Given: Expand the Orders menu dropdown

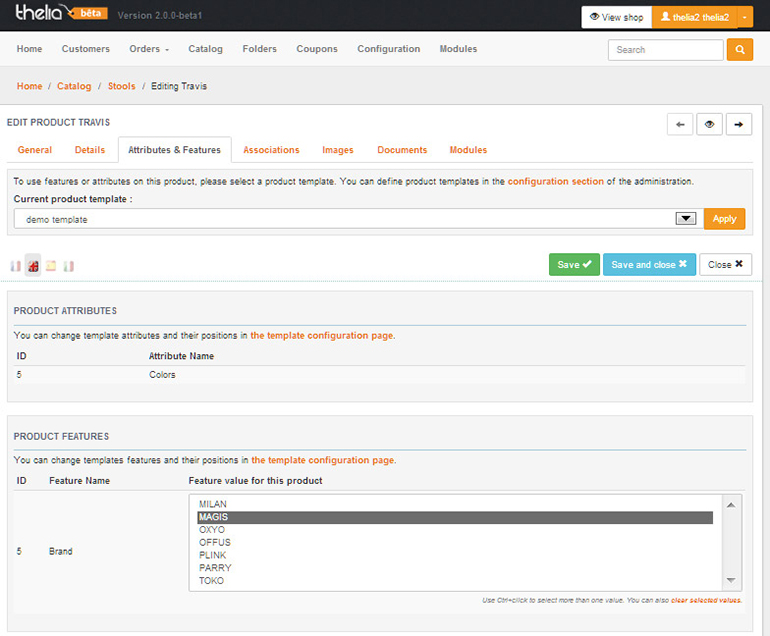Looking at the screenshot, I should click(149, 49).
